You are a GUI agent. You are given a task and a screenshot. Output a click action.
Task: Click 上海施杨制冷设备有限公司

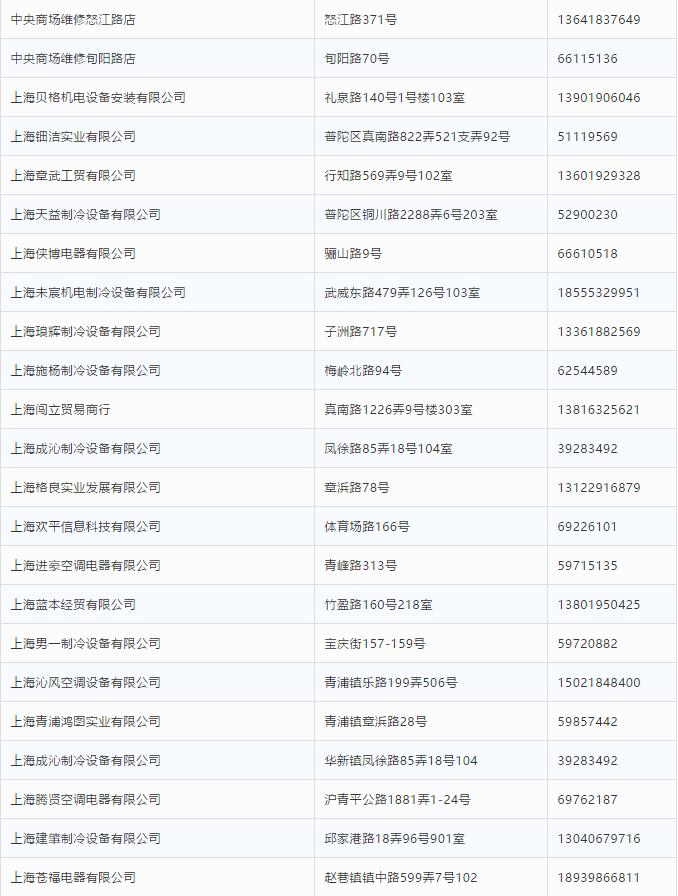click(86, 370)
